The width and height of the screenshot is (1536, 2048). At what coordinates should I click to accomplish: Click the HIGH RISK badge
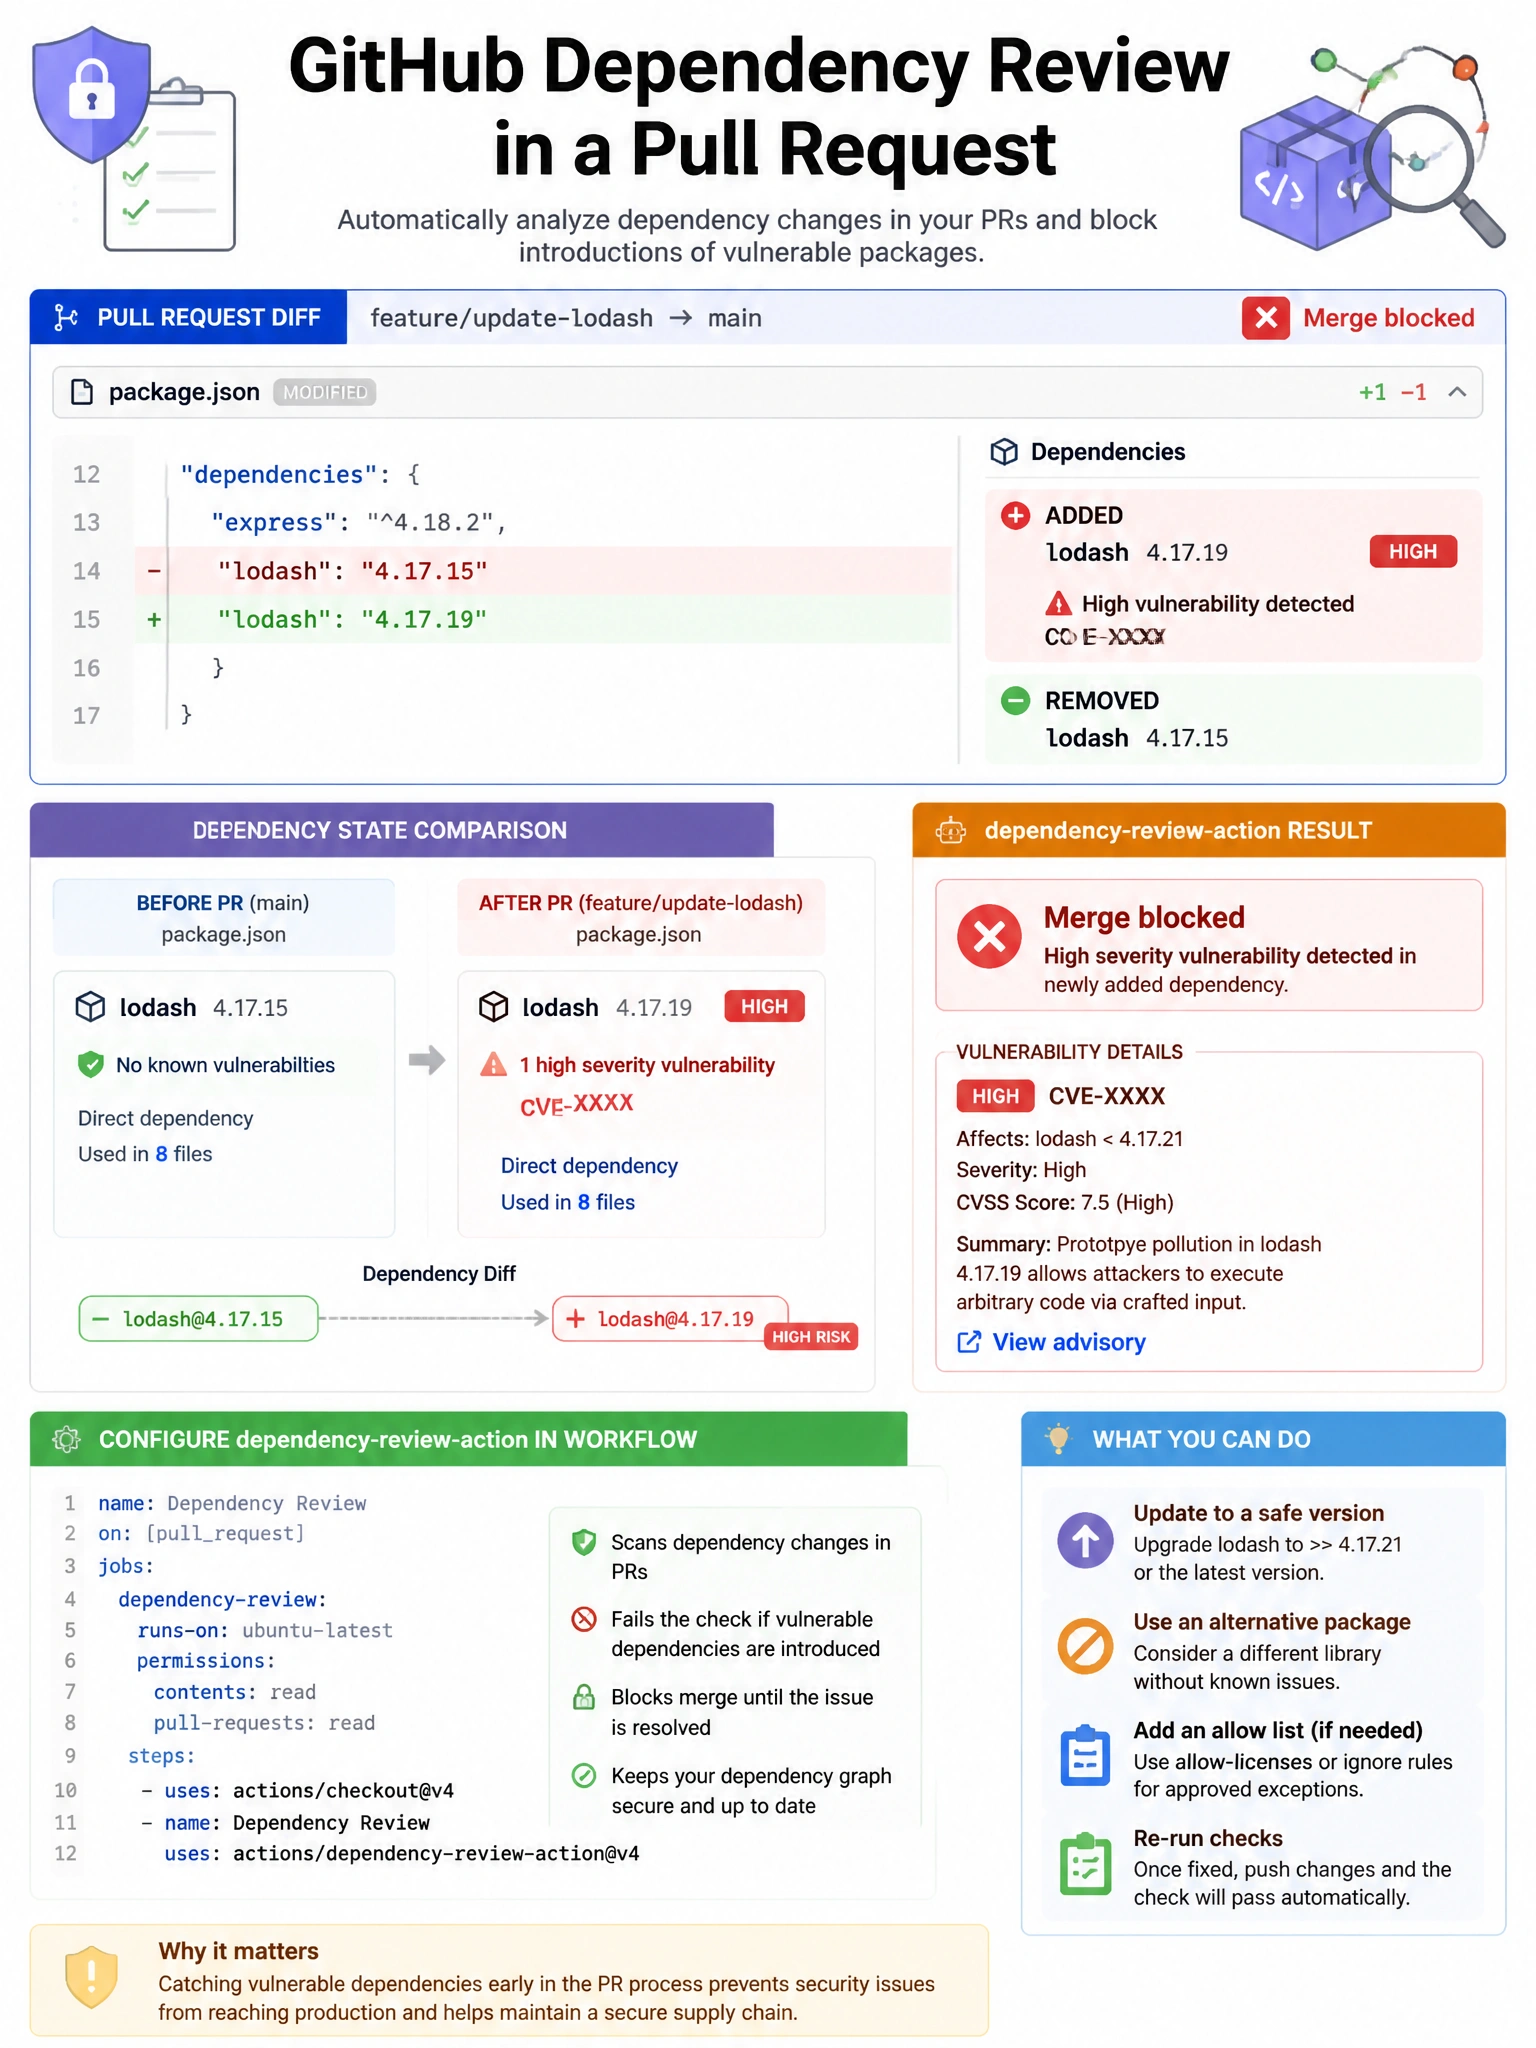pyautogui.click(x=811, y=1337)
